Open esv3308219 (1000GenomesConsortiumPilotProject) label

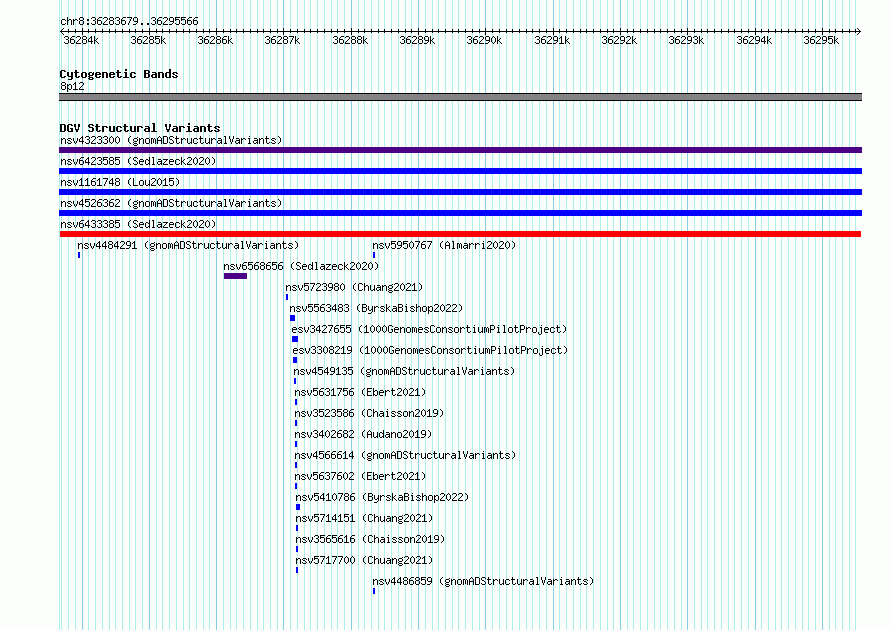(430, 350)
